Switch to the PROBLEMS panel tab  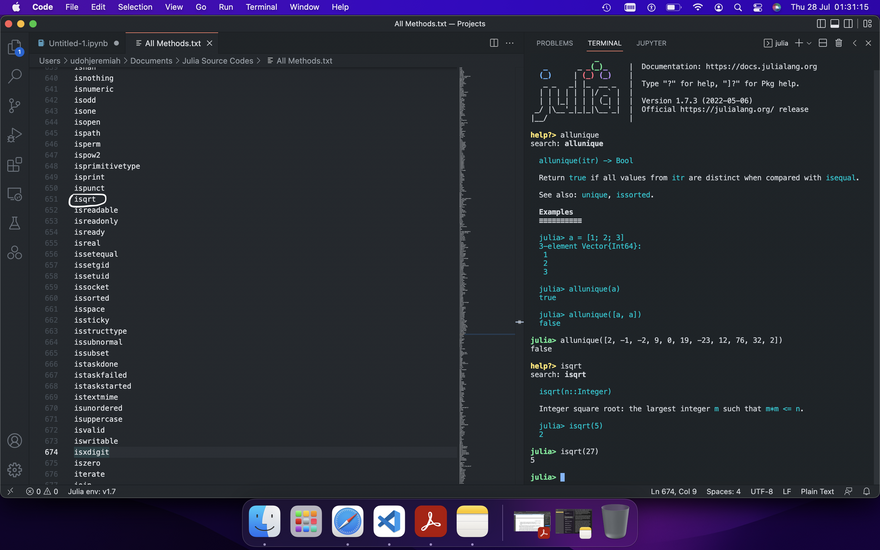pyautogui.click(x=554, y=43)
